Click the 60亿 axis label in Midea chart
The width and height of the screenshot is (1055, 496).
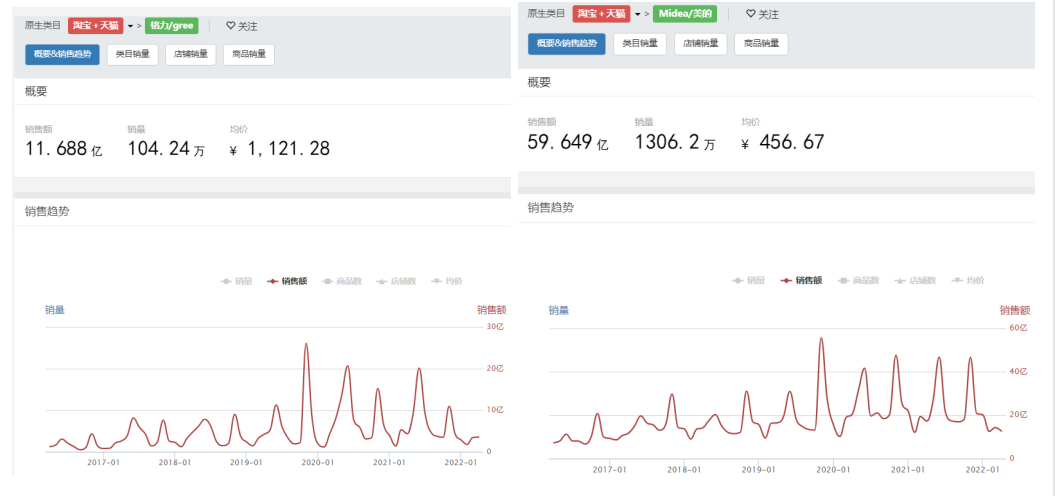[1018, 328]
